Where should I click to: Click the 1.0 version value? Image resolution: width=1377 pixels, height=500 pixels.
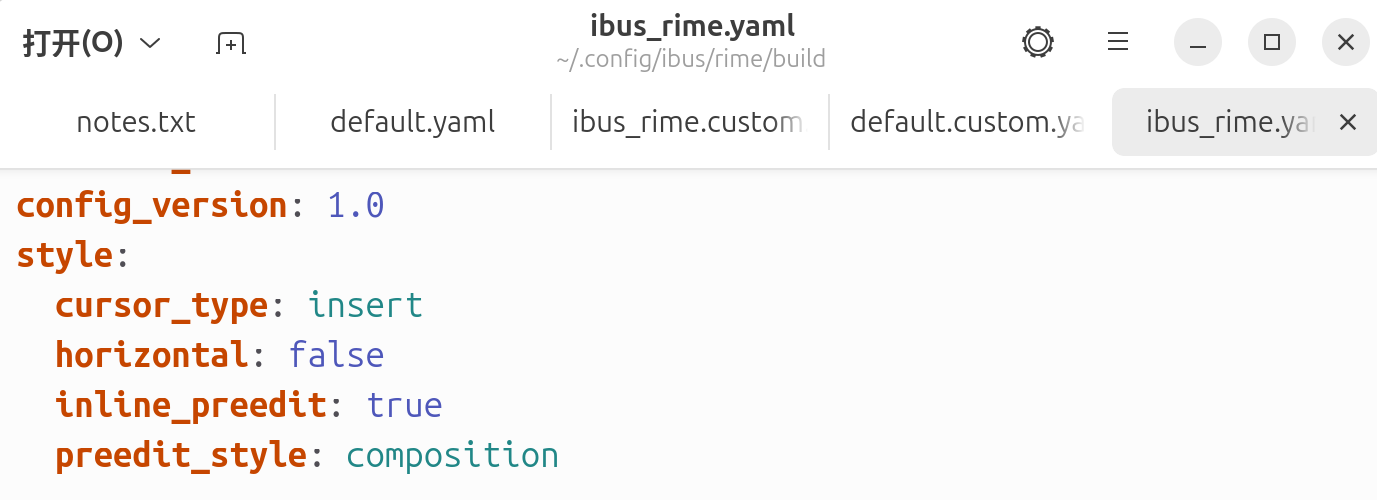point(356,206)
